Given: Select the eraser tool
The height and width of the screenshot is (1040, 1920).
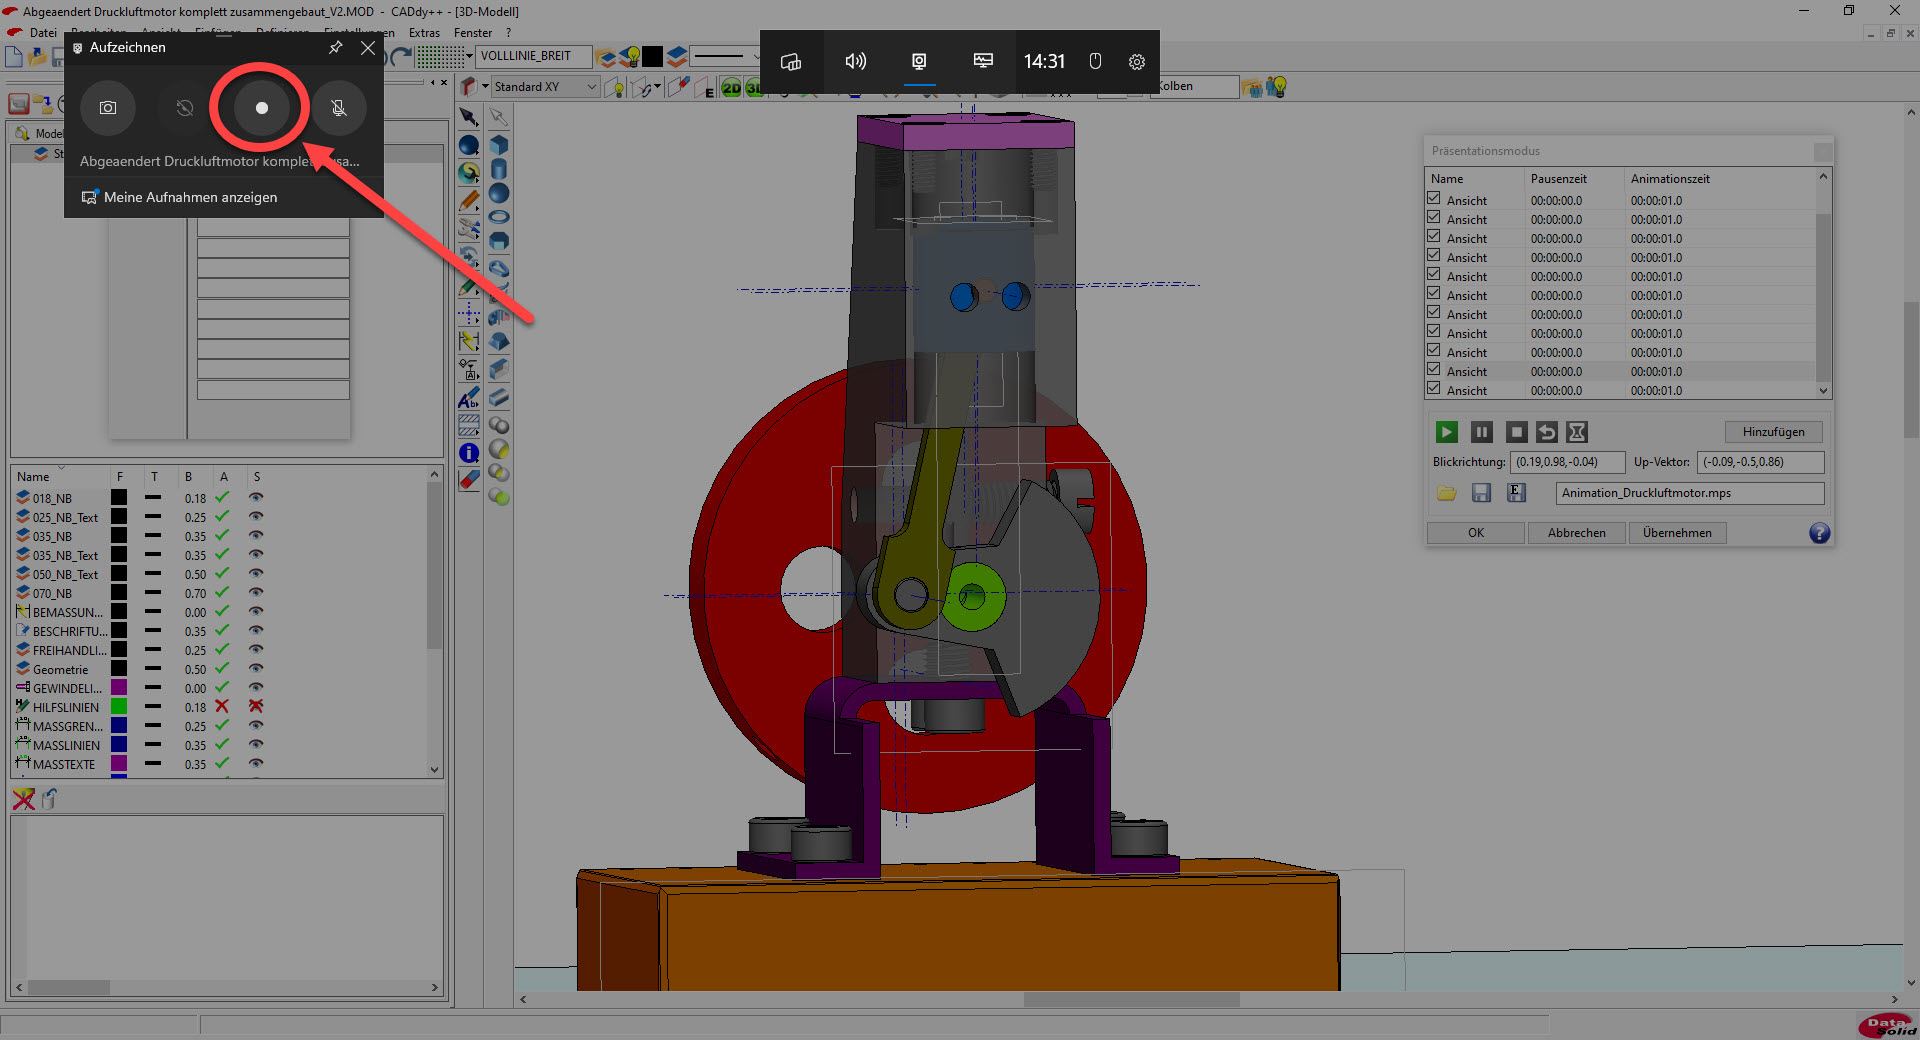Looking at the screenshot, I should click(x=468, y=480).
